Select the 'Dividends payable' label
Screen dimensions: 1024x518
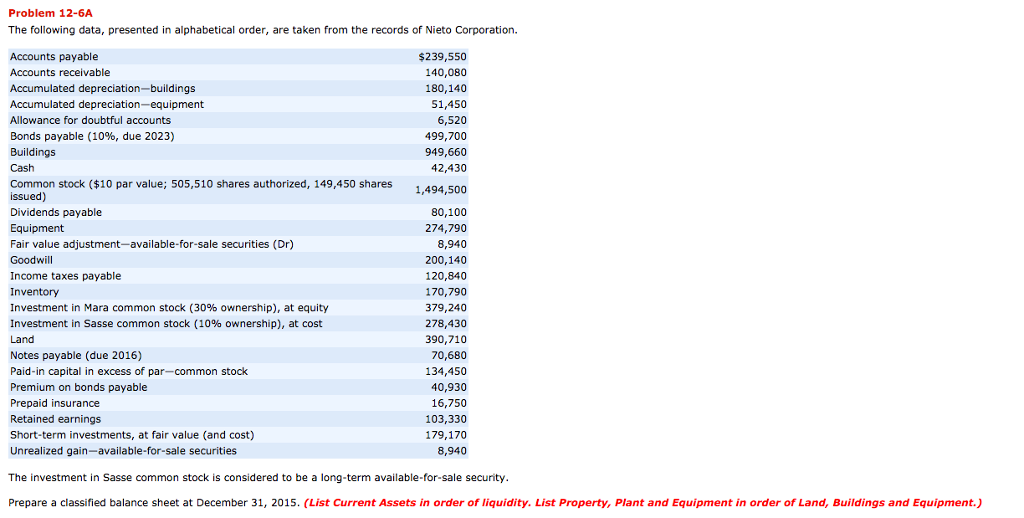point(56,212)
